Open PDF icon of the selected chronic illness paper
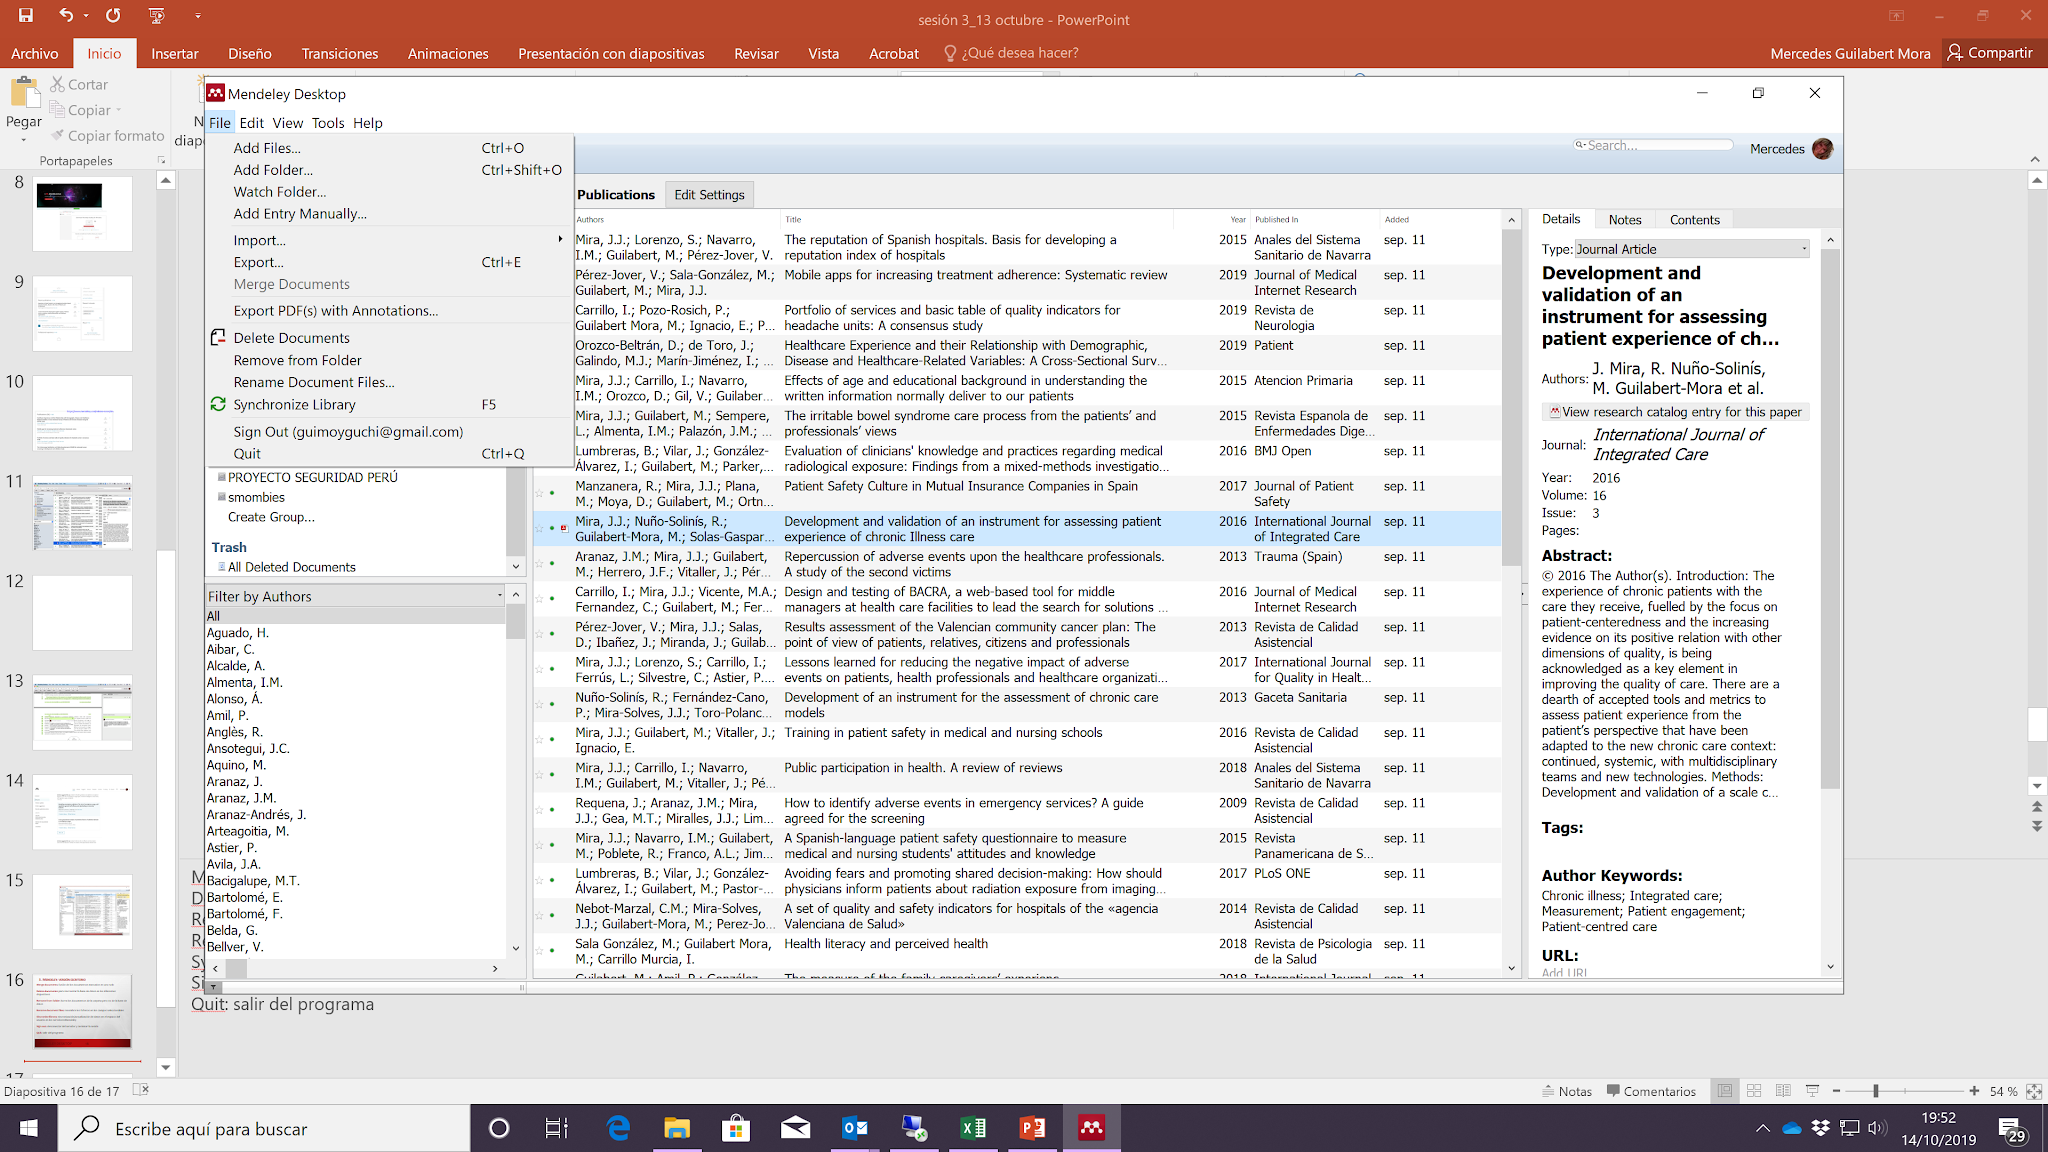The image size is (2048, 1152). 564,528
